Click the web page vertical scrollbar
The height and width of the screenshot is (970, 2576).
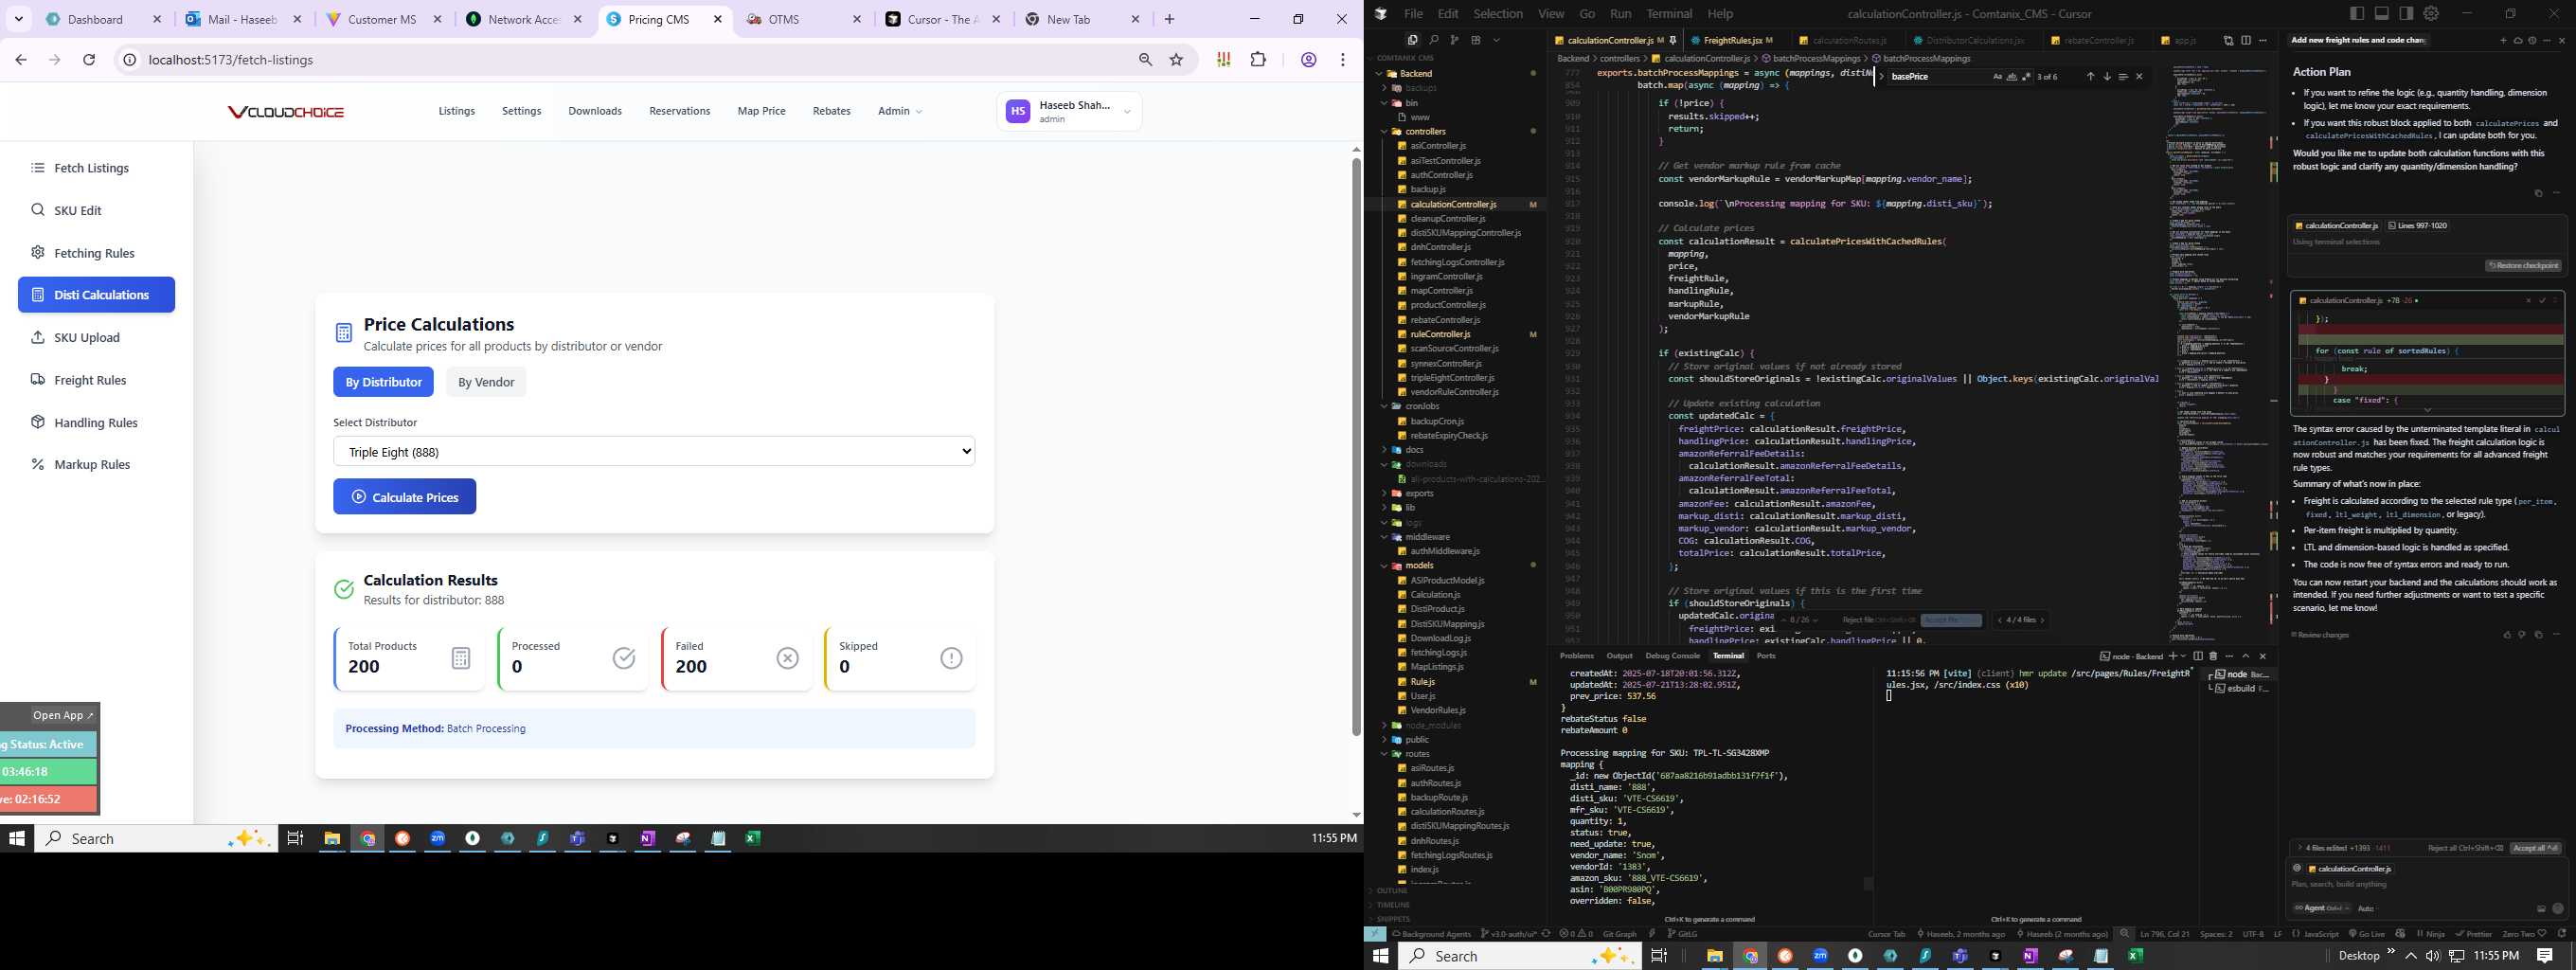coord(1356,445)
